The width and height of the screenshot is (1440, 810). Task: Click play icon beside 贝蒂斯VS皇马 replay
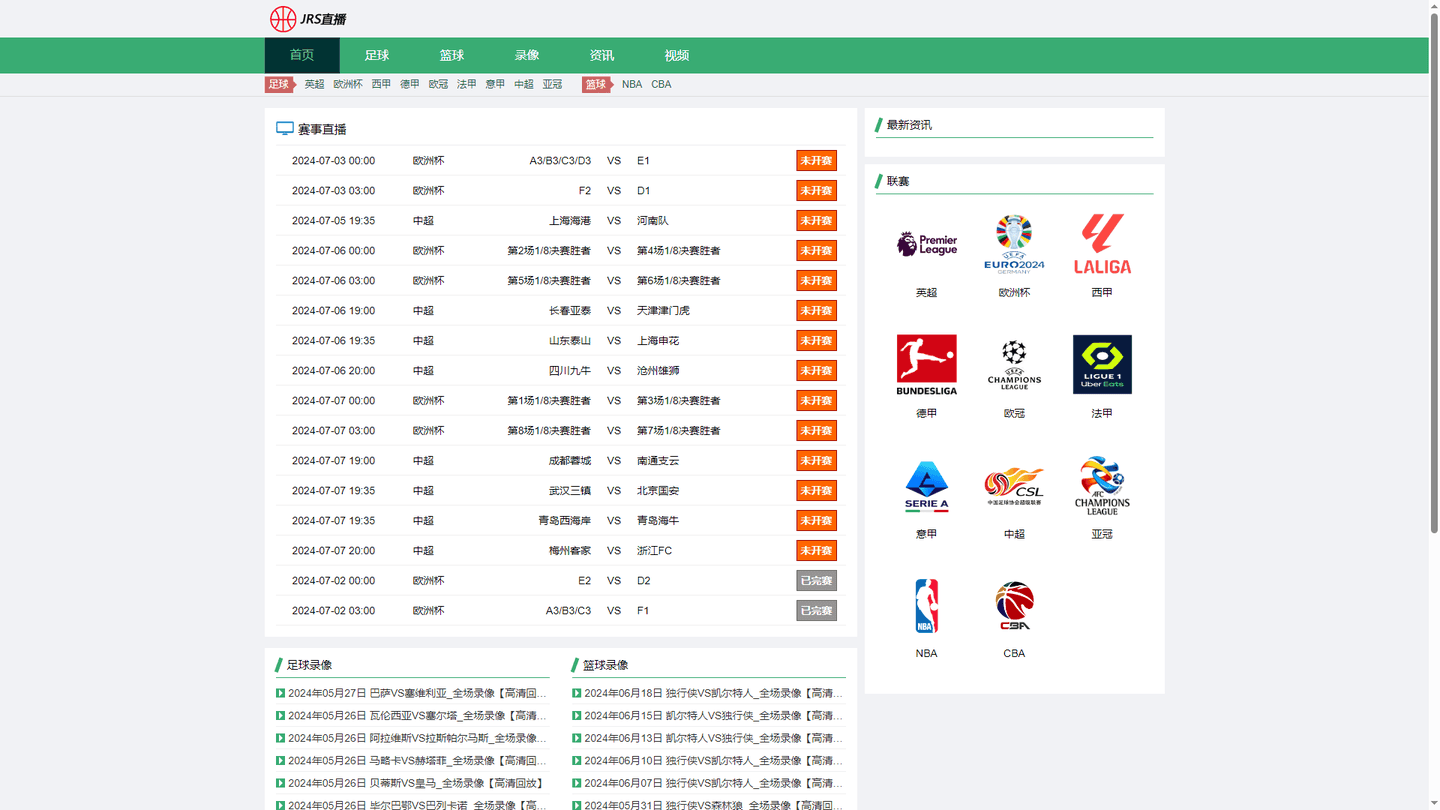tap(281, 783)
